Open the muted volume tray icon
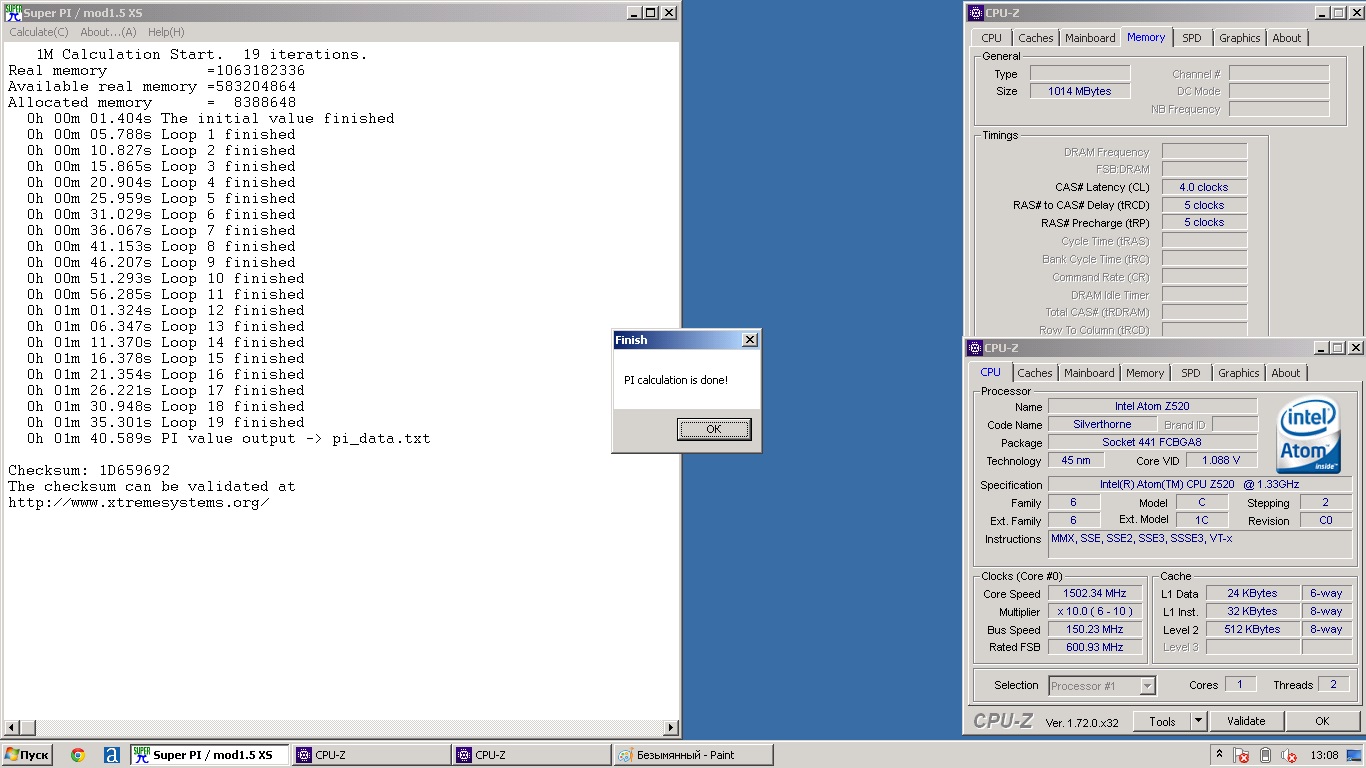1366x768 pixels. 1289,755
